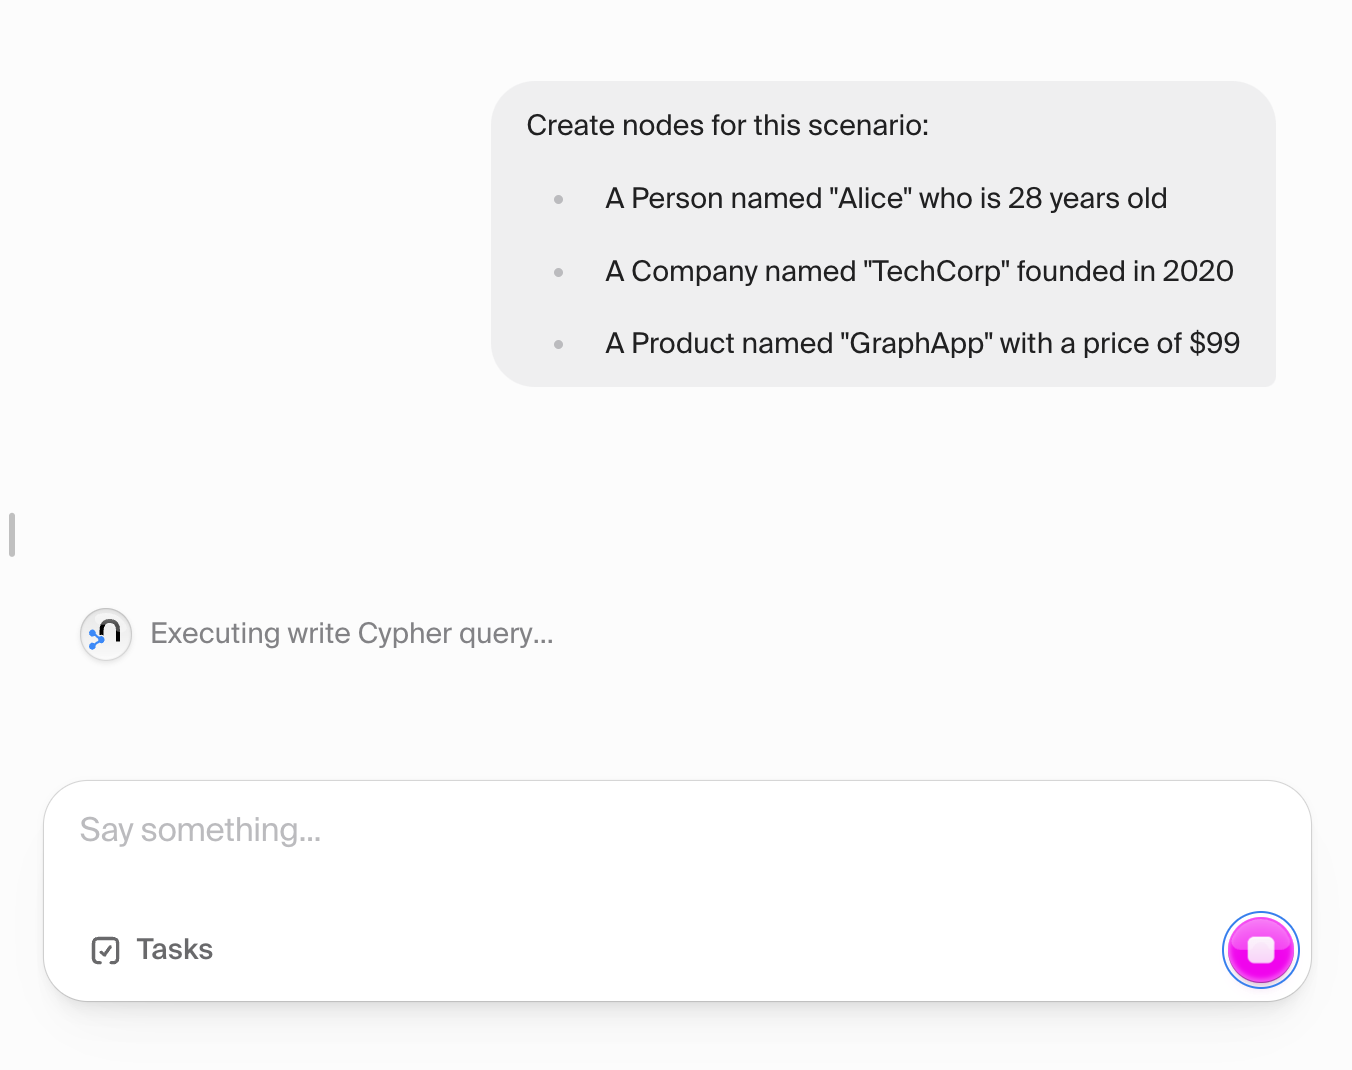Click the bullet dot beside the TechCorp item
1352x1070 pixels.
click(x=557, y=271)
